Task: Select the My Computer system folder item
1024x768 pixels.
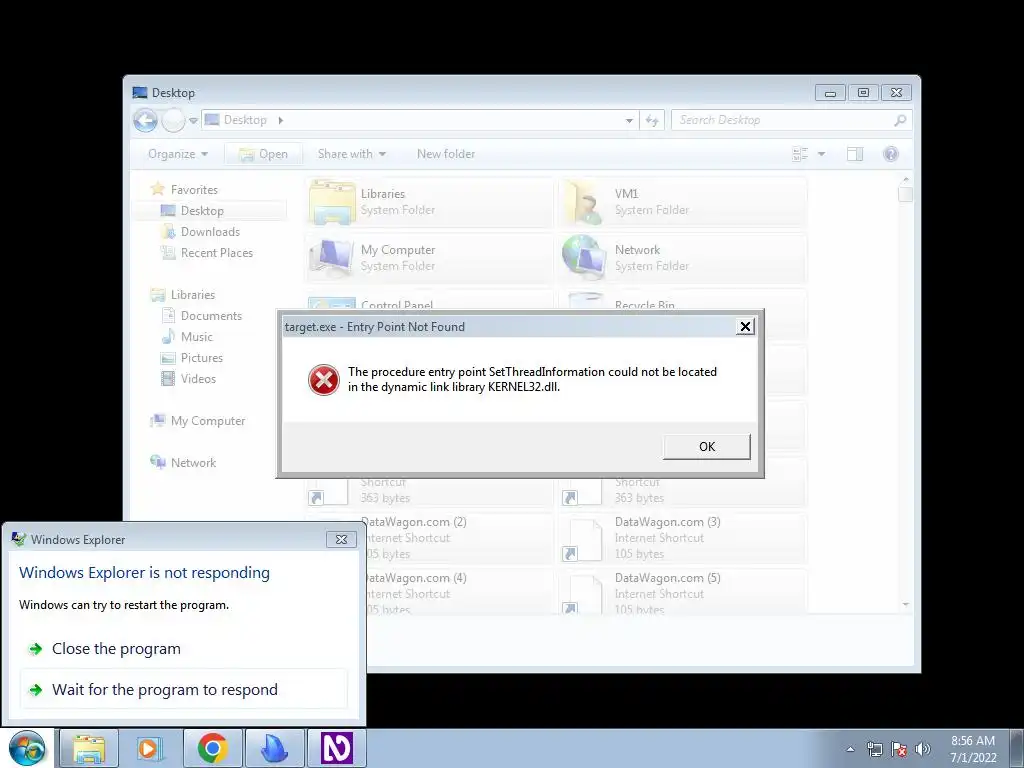Action: pyautogui.click(x=428, y=258)
